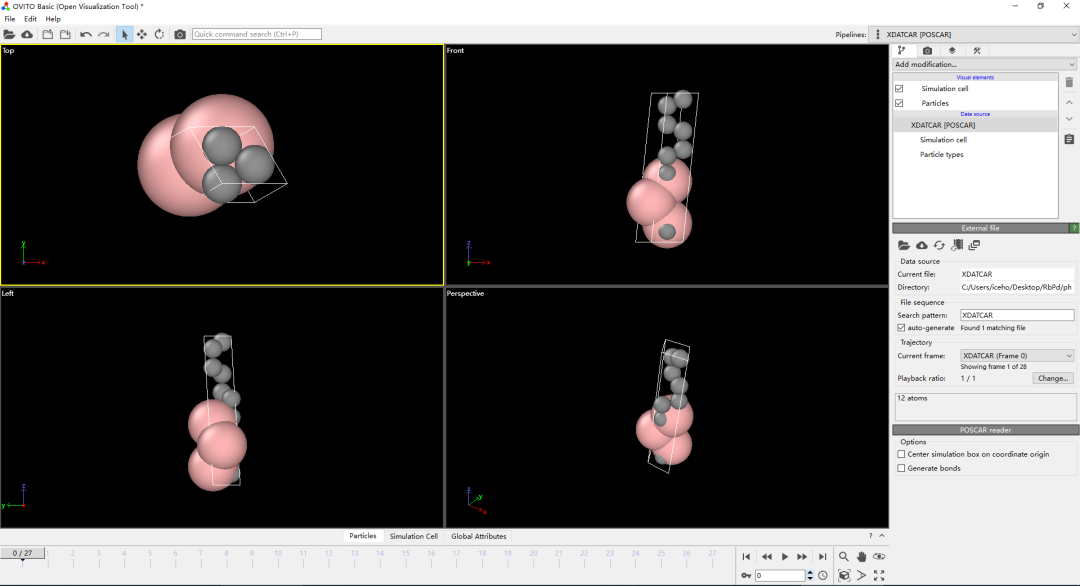The height and width of the screenshot is (586, 1080).
Task: Toggle the auto-generate checkbox
Action: [901, 328]
